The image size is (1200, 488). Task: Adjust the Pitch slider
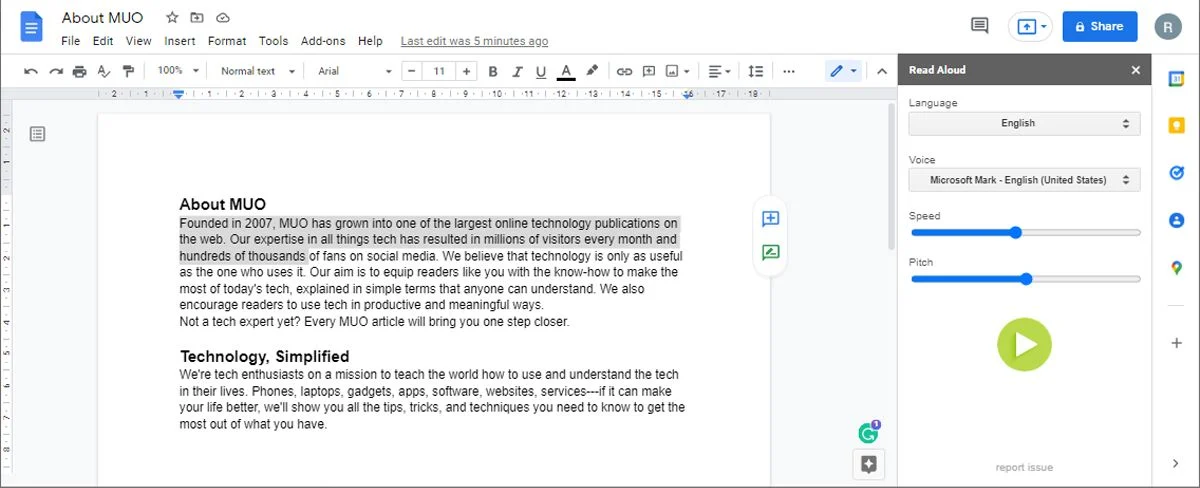point(1025,279)
